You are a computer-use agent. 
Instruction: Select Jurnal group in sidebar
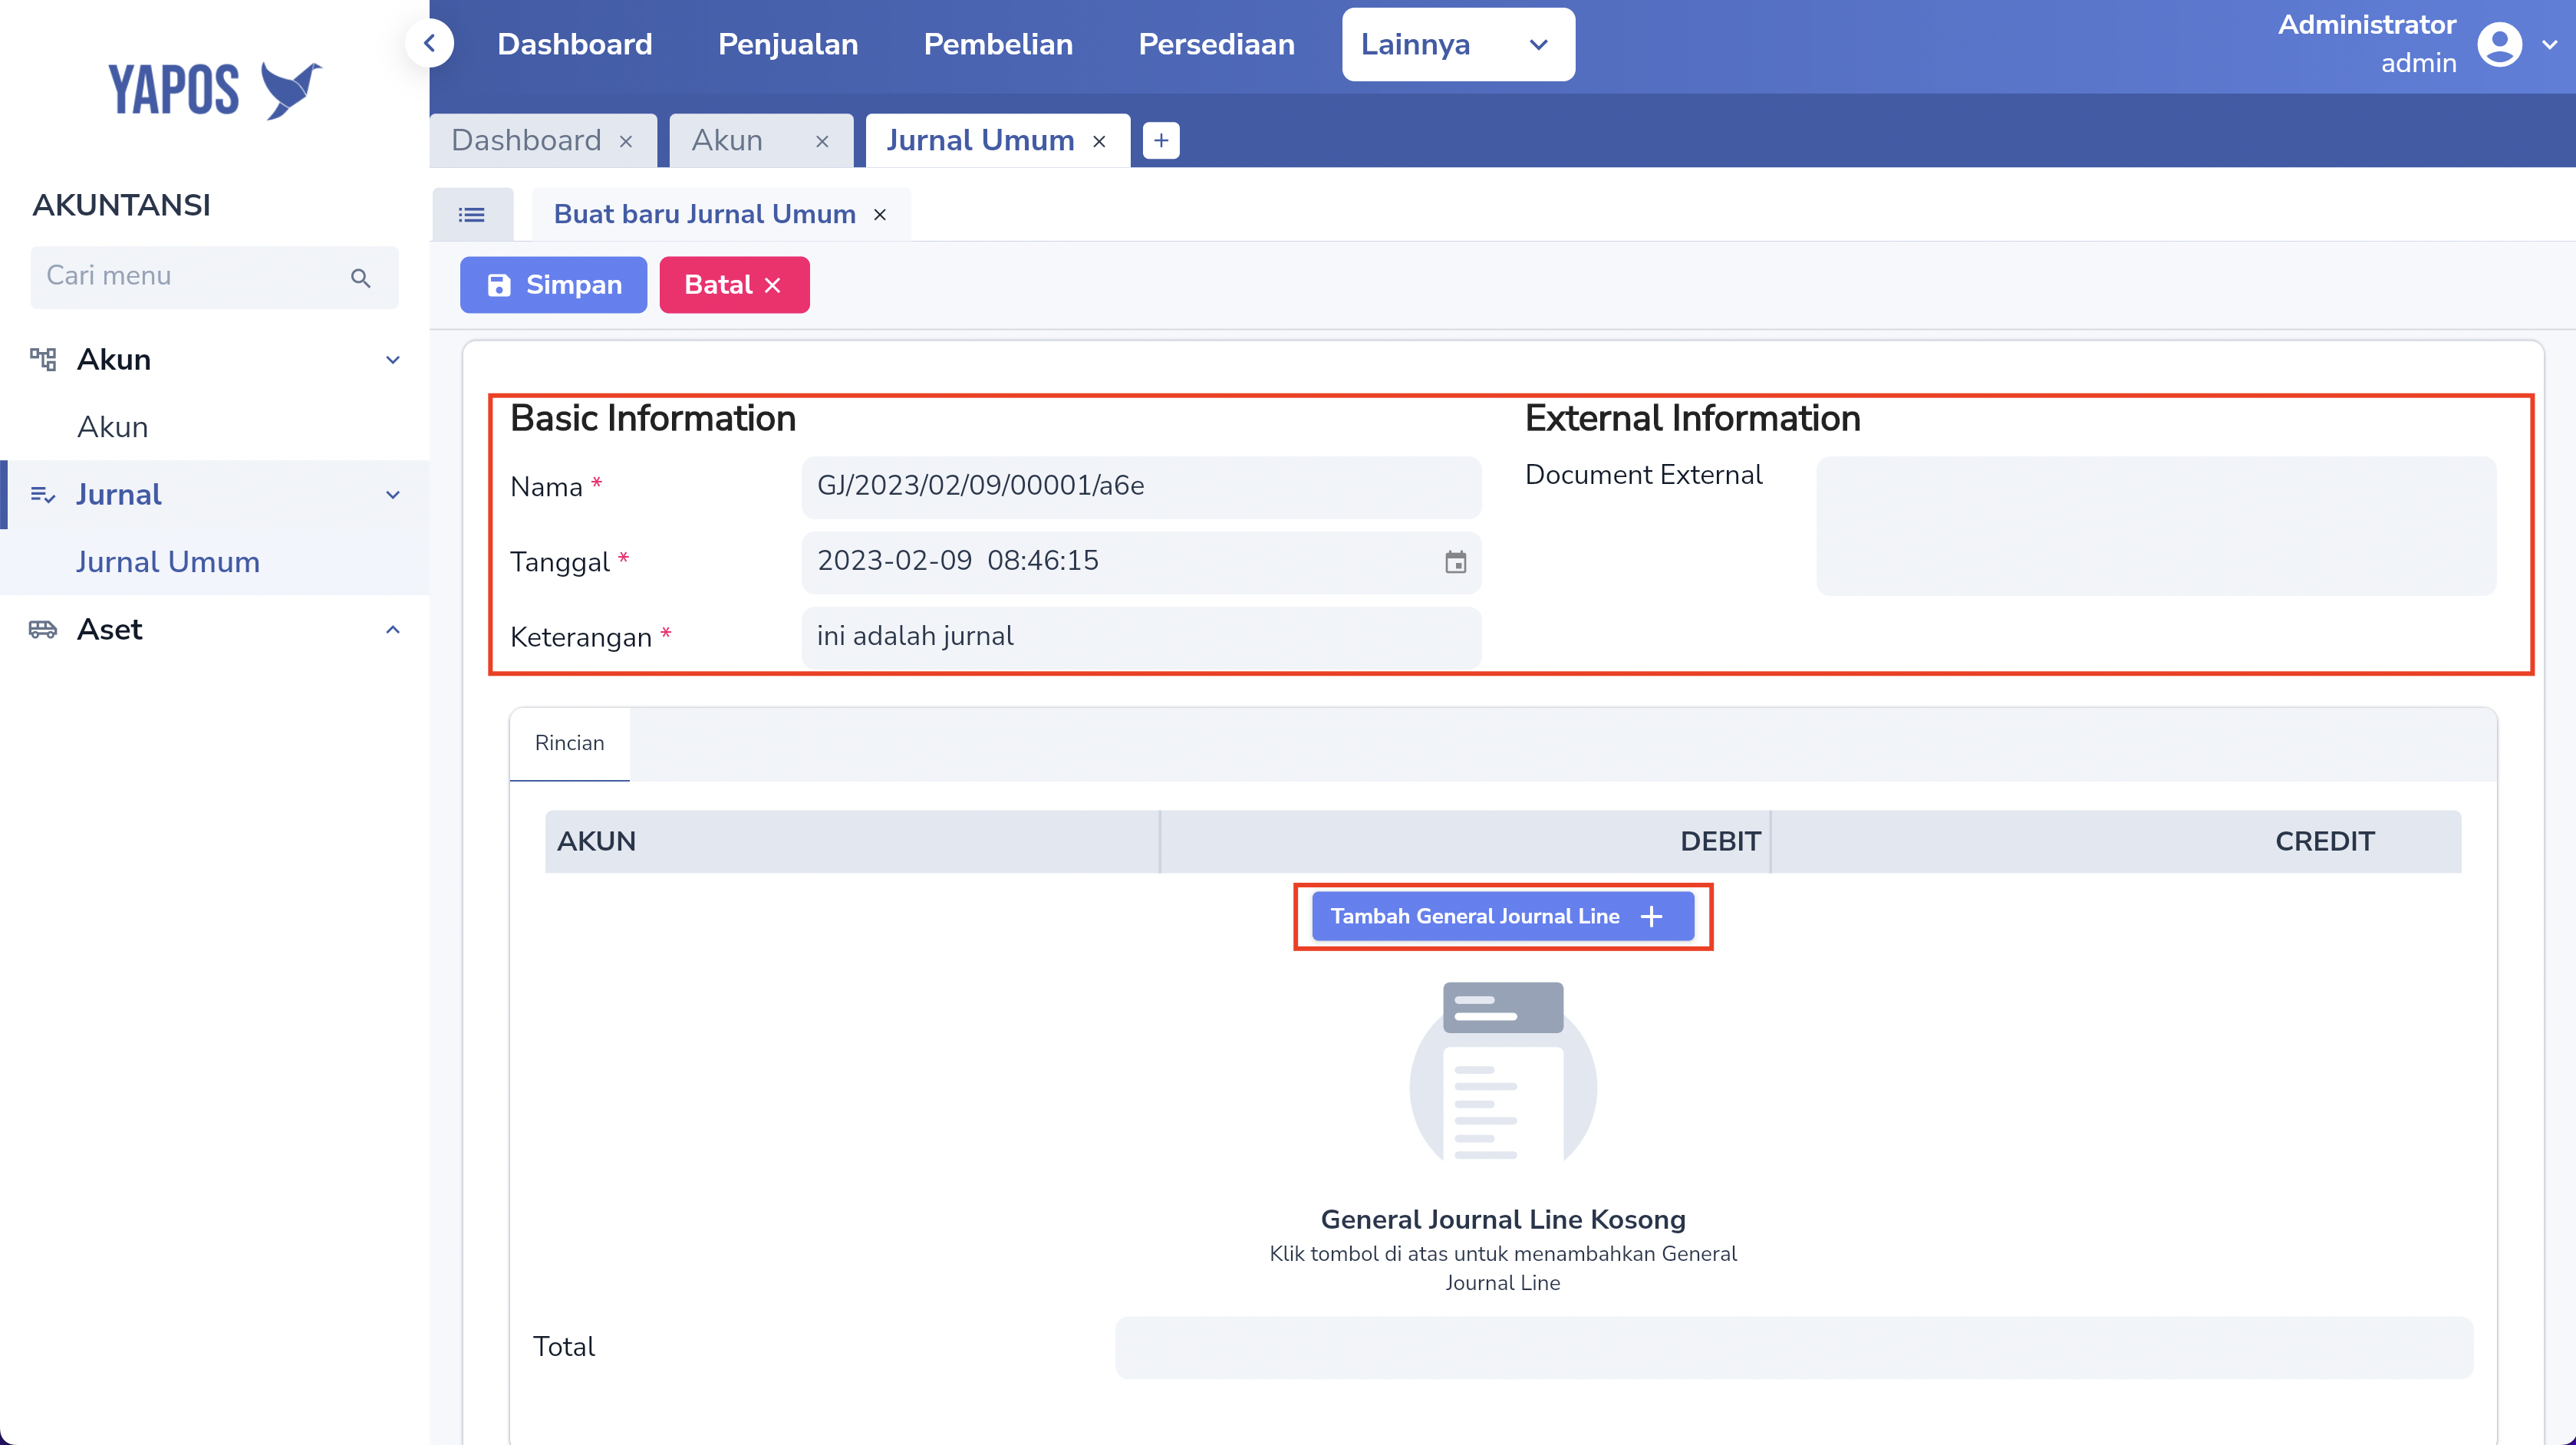[215, 494]
